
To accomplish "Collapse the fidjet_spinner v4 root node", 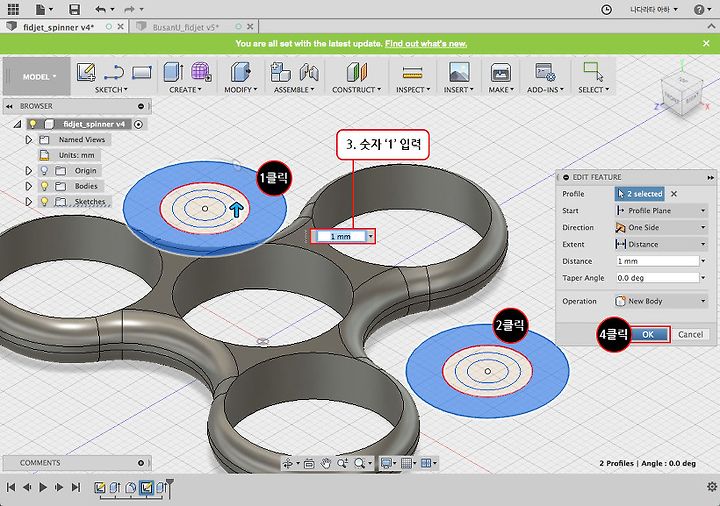I will tap(17, 124).
